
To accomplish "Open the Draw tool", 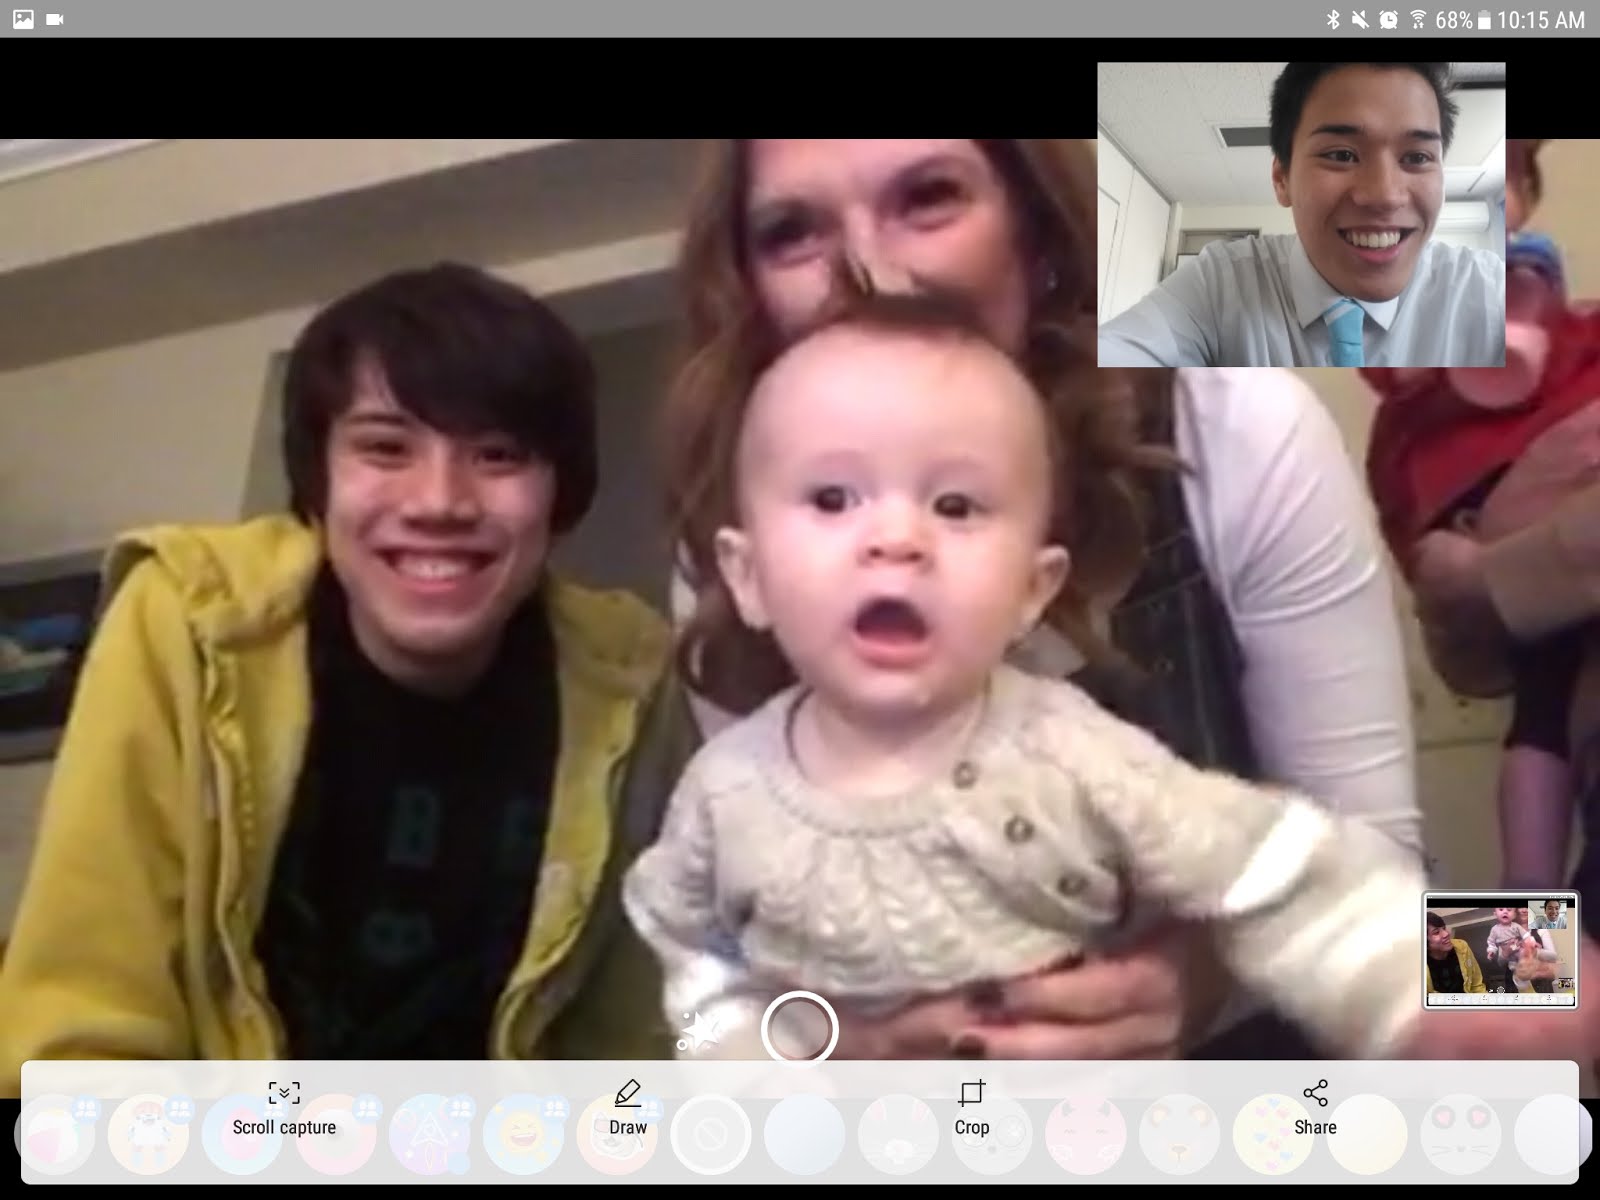I will 627,1108.
